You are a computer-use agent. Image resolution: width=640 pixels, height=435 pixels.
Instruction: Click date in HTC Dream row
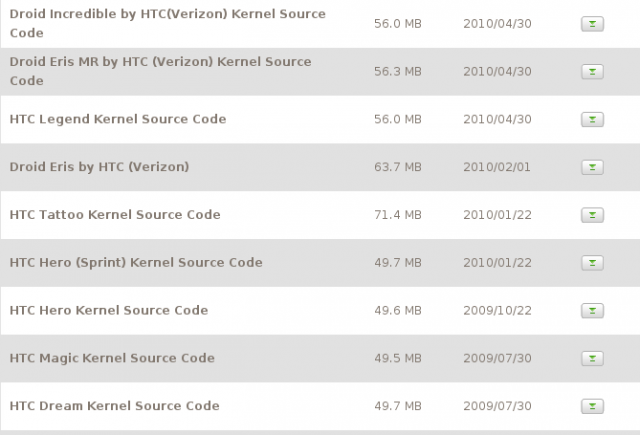497,406
